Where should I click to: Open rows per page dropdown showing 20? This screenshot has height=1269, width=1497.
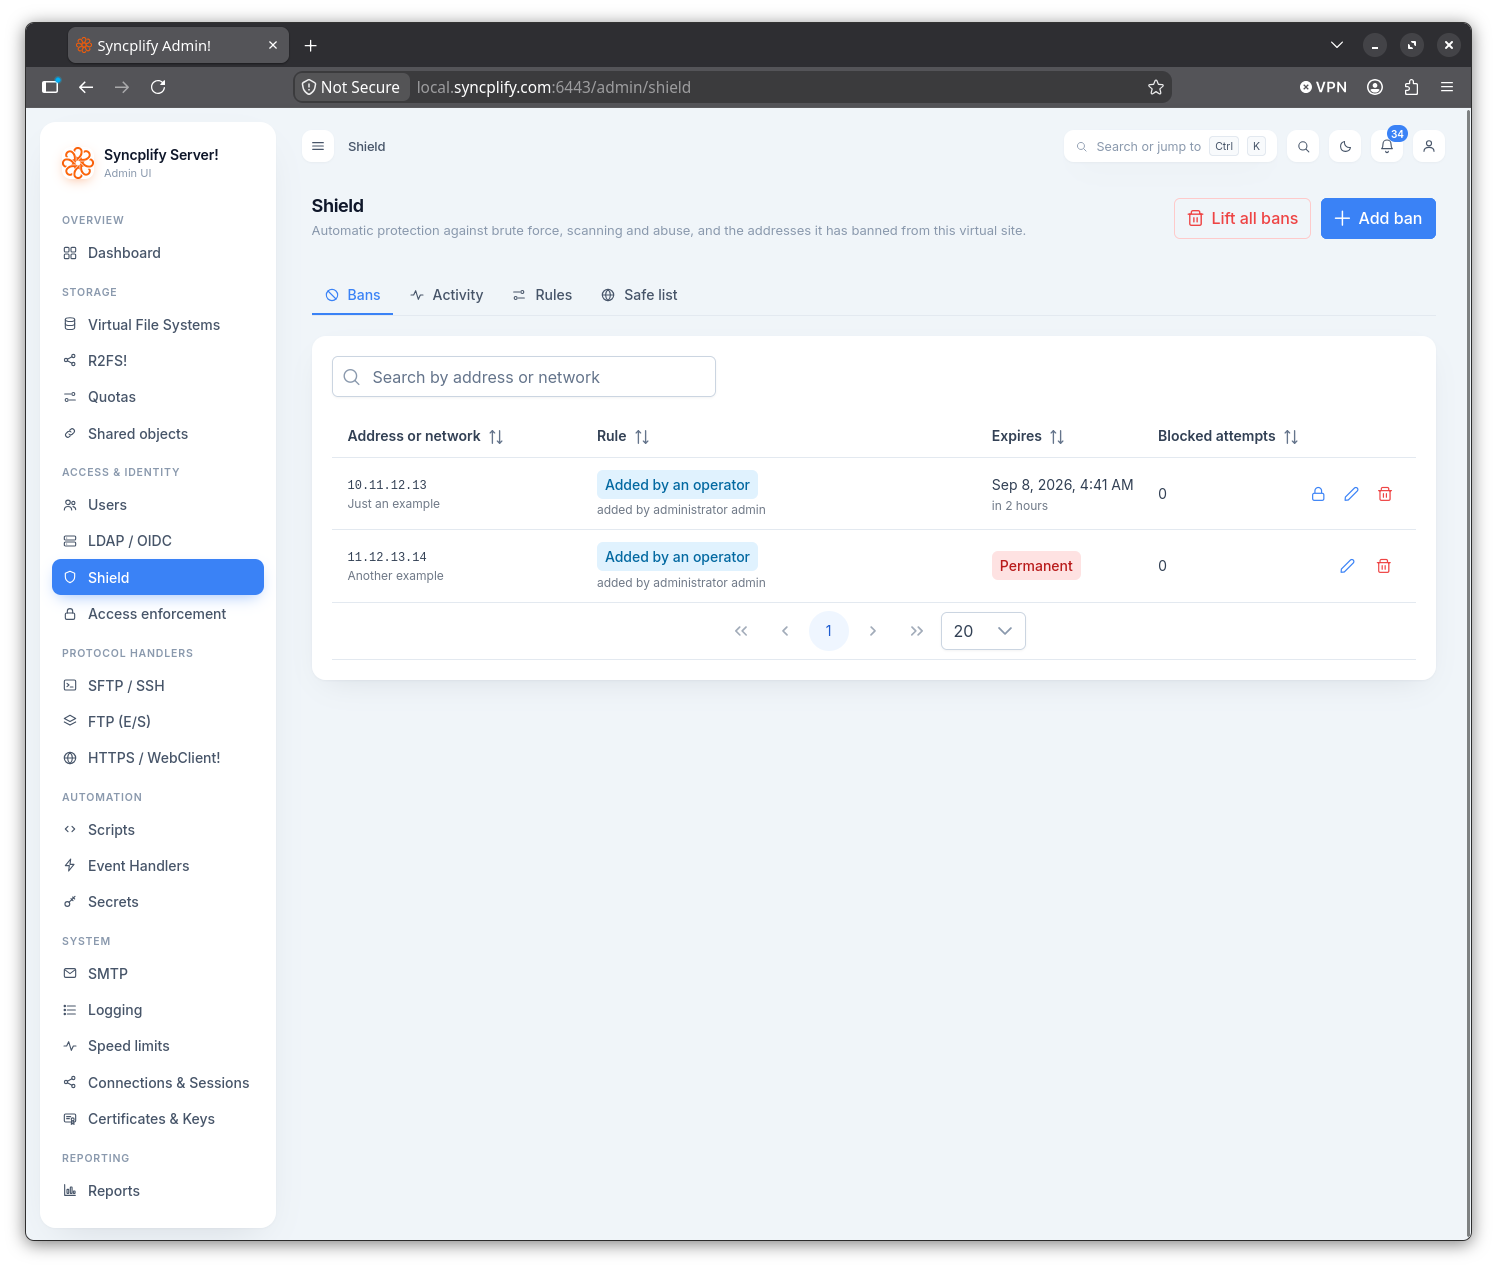983,631
